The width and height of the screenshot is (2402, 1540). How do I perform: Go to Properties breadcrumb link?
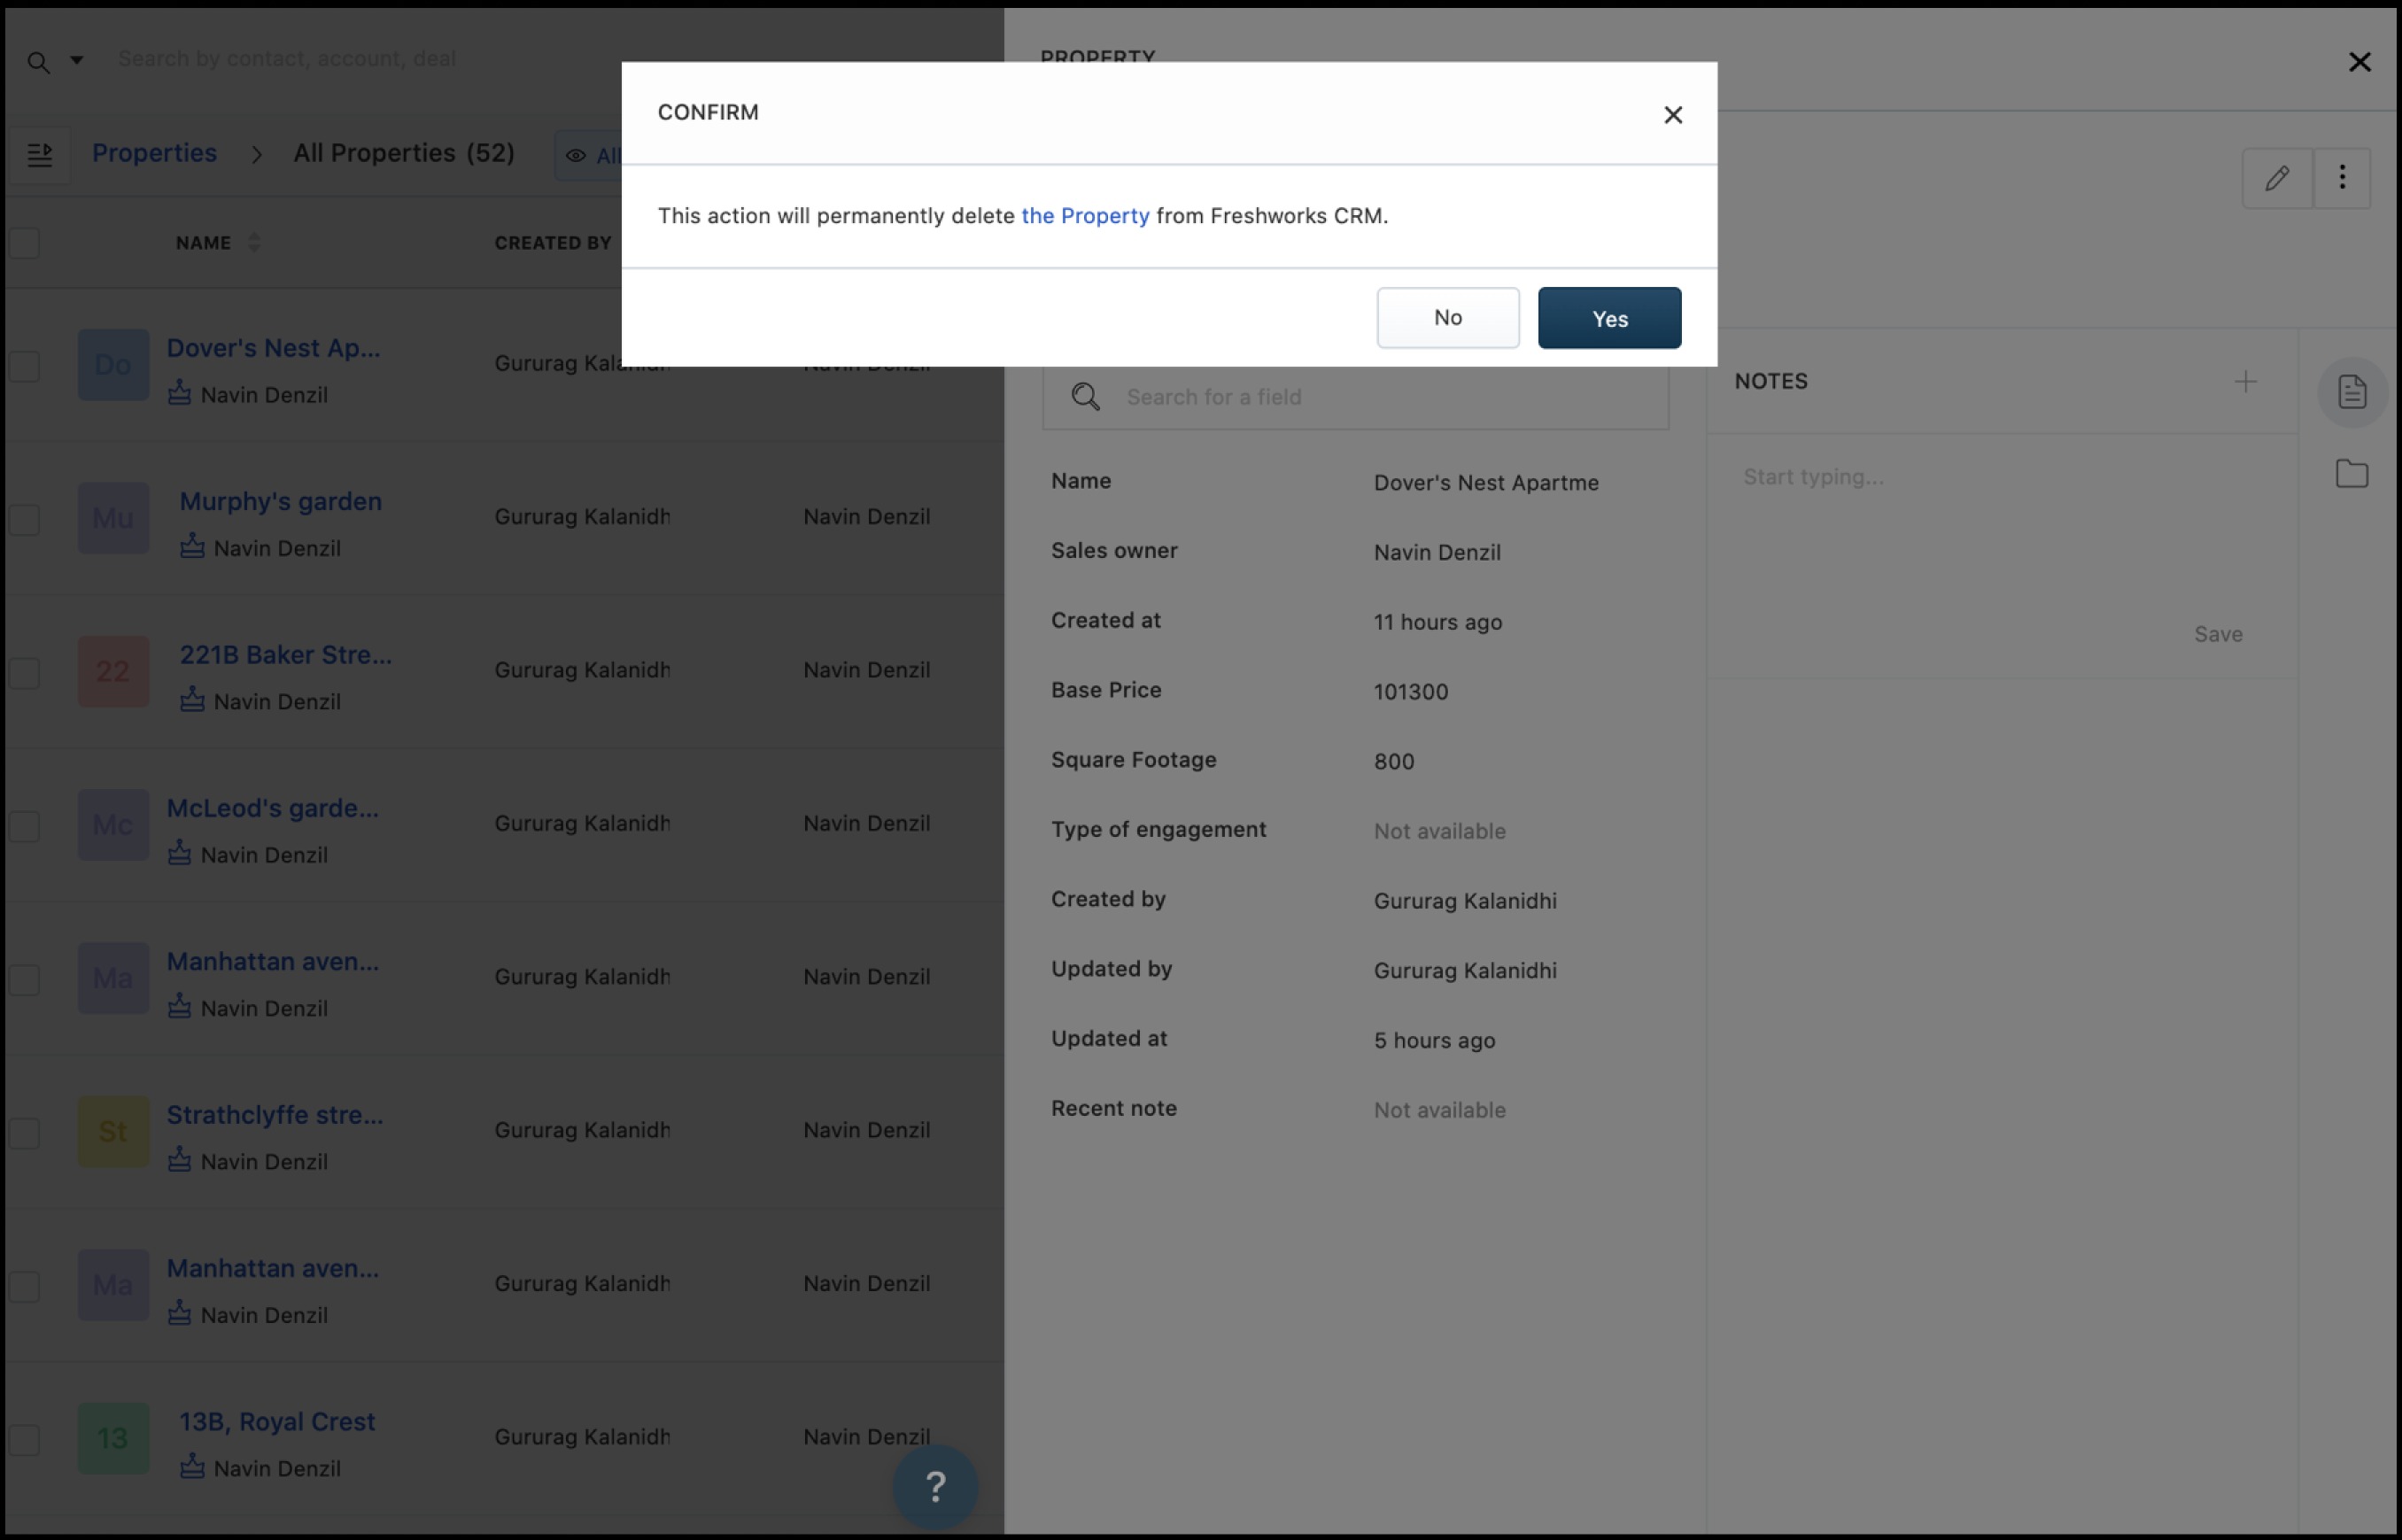click(154, 153)
